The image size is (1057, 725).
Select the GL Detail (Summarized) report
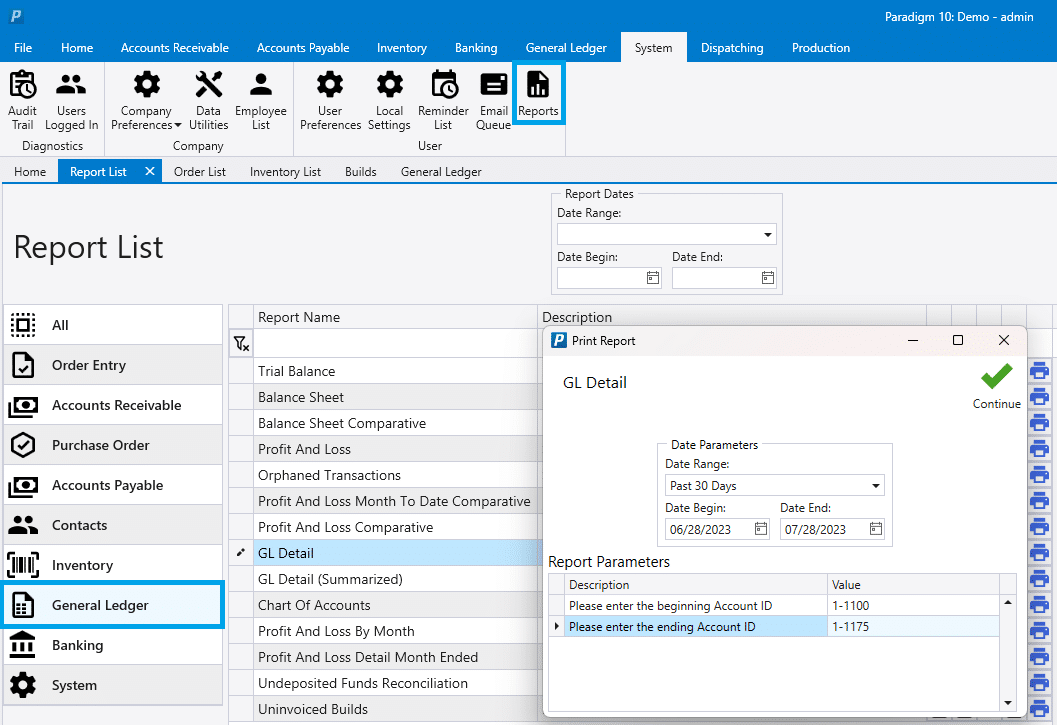(396, 579)
